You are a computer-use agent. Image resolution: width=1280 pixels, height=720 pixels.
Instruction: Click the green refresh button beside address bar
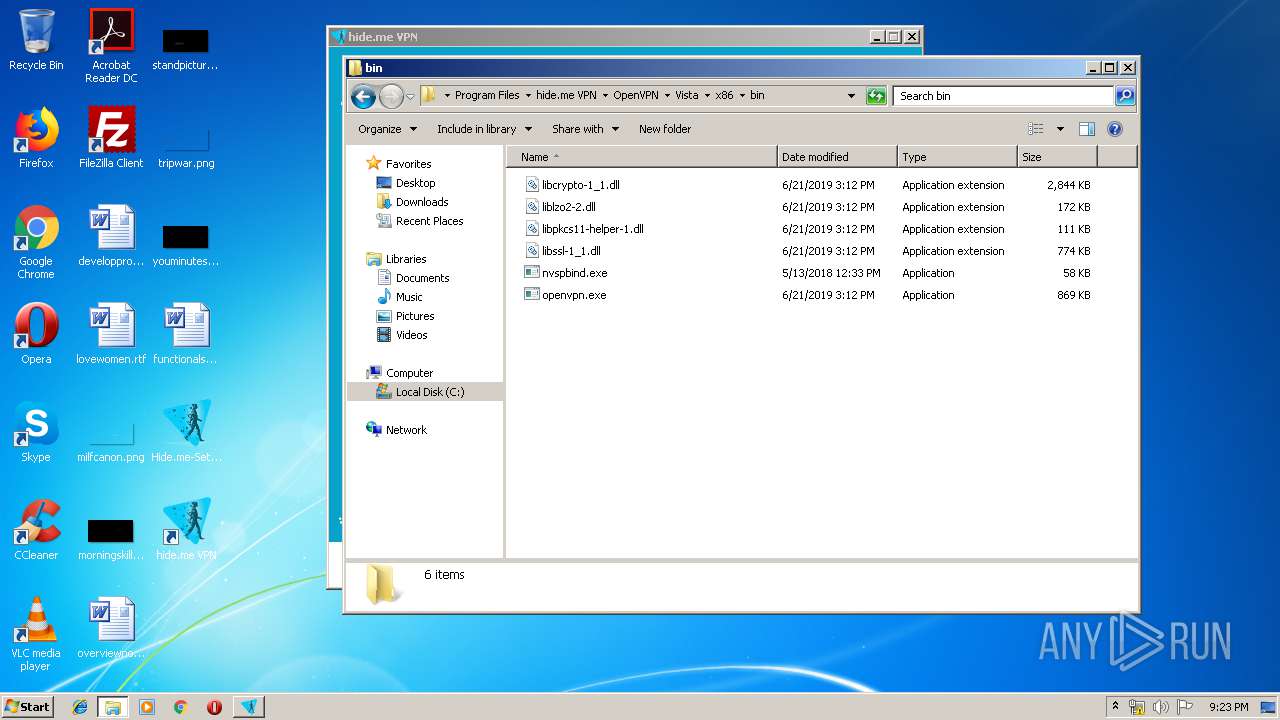[x=876, y=96]
